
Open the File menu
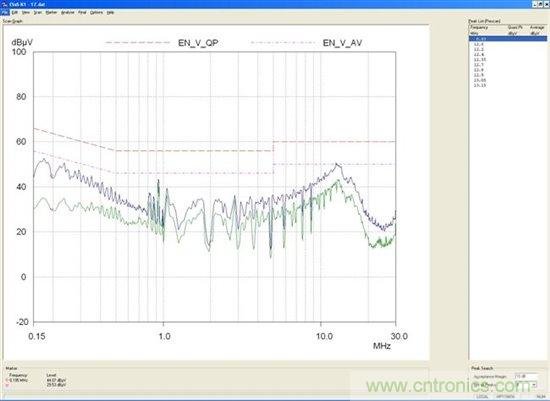click(5, 12)
